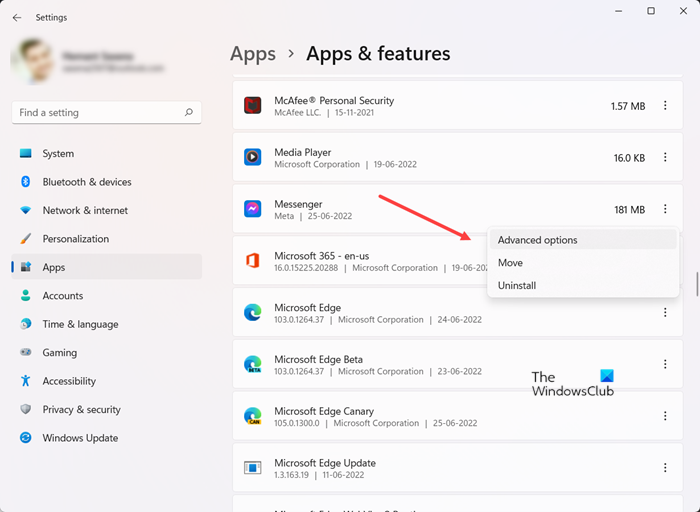This screenshot has height=512, width=700.
Task: Click the apps list scrollbar thumb
Action: 697,284
